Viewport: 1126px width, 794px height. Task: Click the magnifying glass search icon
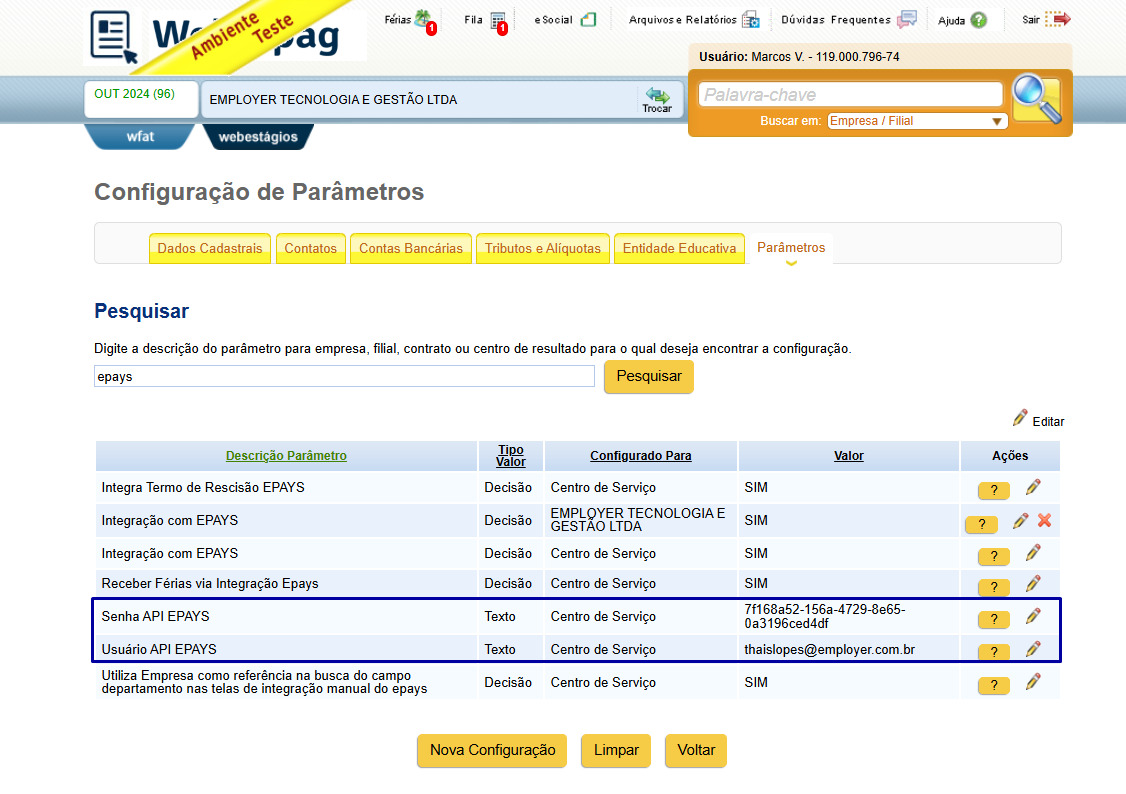click(x=1036, y=100)
